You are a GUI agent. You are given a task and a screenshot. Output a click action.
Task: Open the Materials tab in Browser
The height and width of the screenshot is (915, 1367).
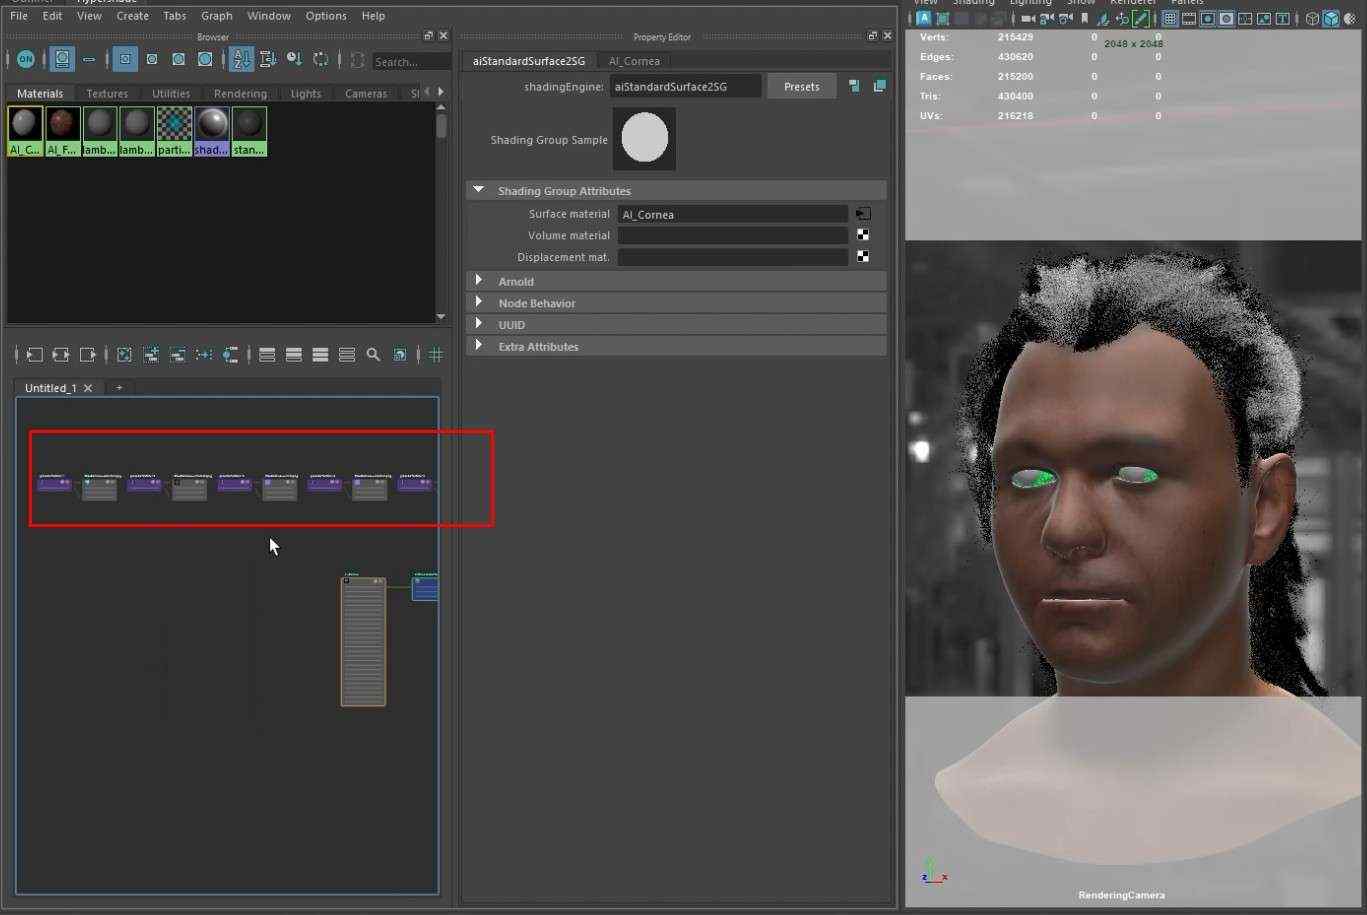click(x=40, y=93)
